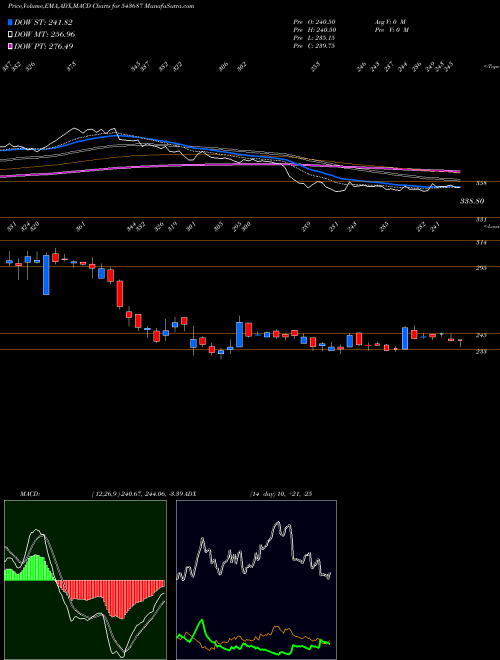
Task: Click the large red candlestick in the decline
Action: (x=120, y=293)
